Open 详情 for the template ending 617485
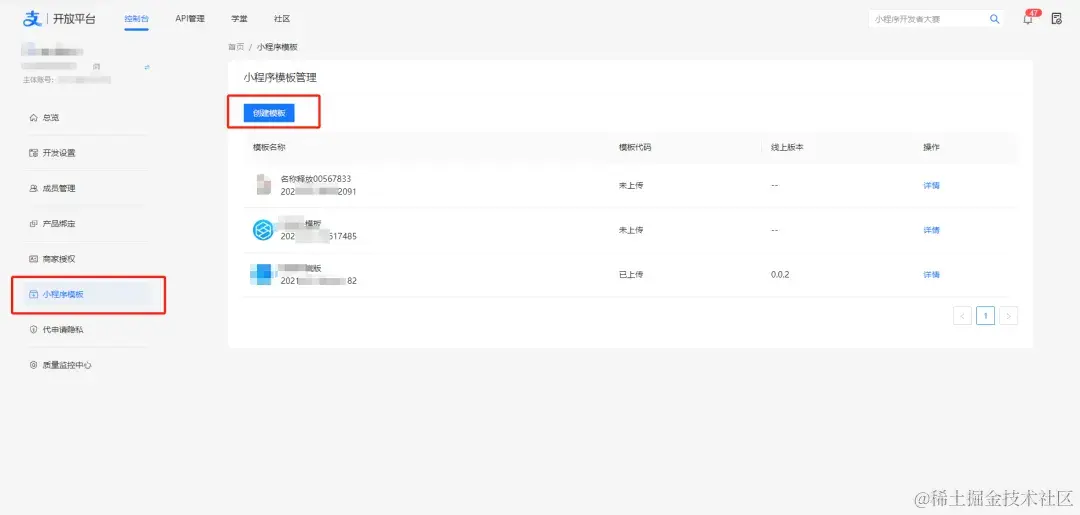 click(931, 230)
